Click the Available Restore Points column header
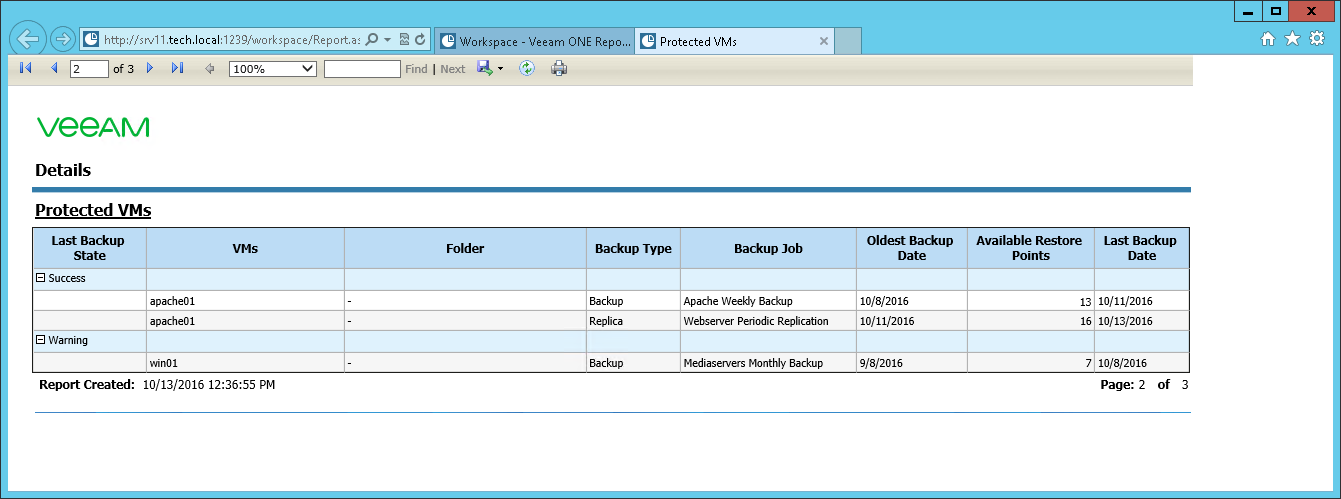1341x499 pixels. (1030, 248)
